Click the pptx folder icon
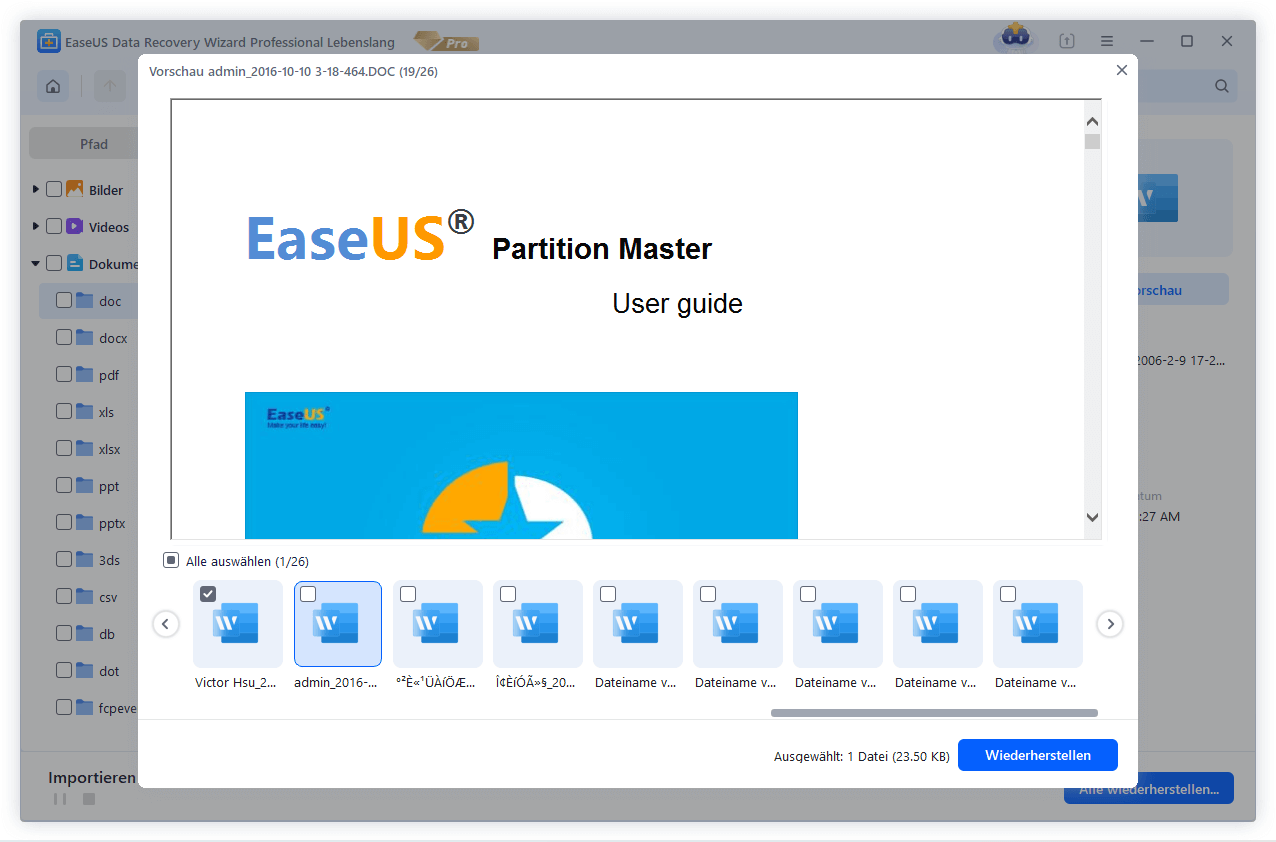This screenshot has height=842, width=1276. [85, 522]
